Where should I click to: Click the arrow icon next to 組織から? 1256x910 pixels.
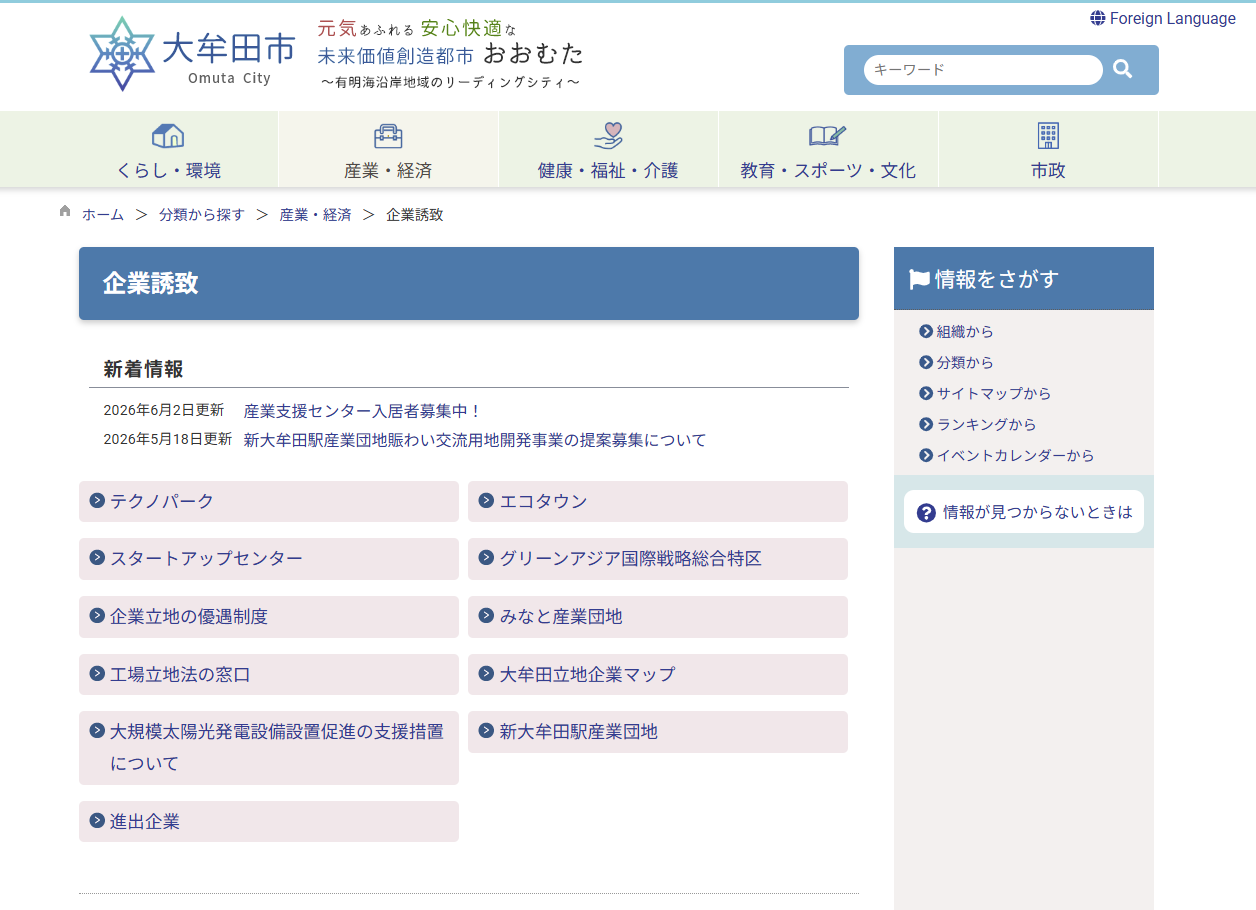pos(926,331)
